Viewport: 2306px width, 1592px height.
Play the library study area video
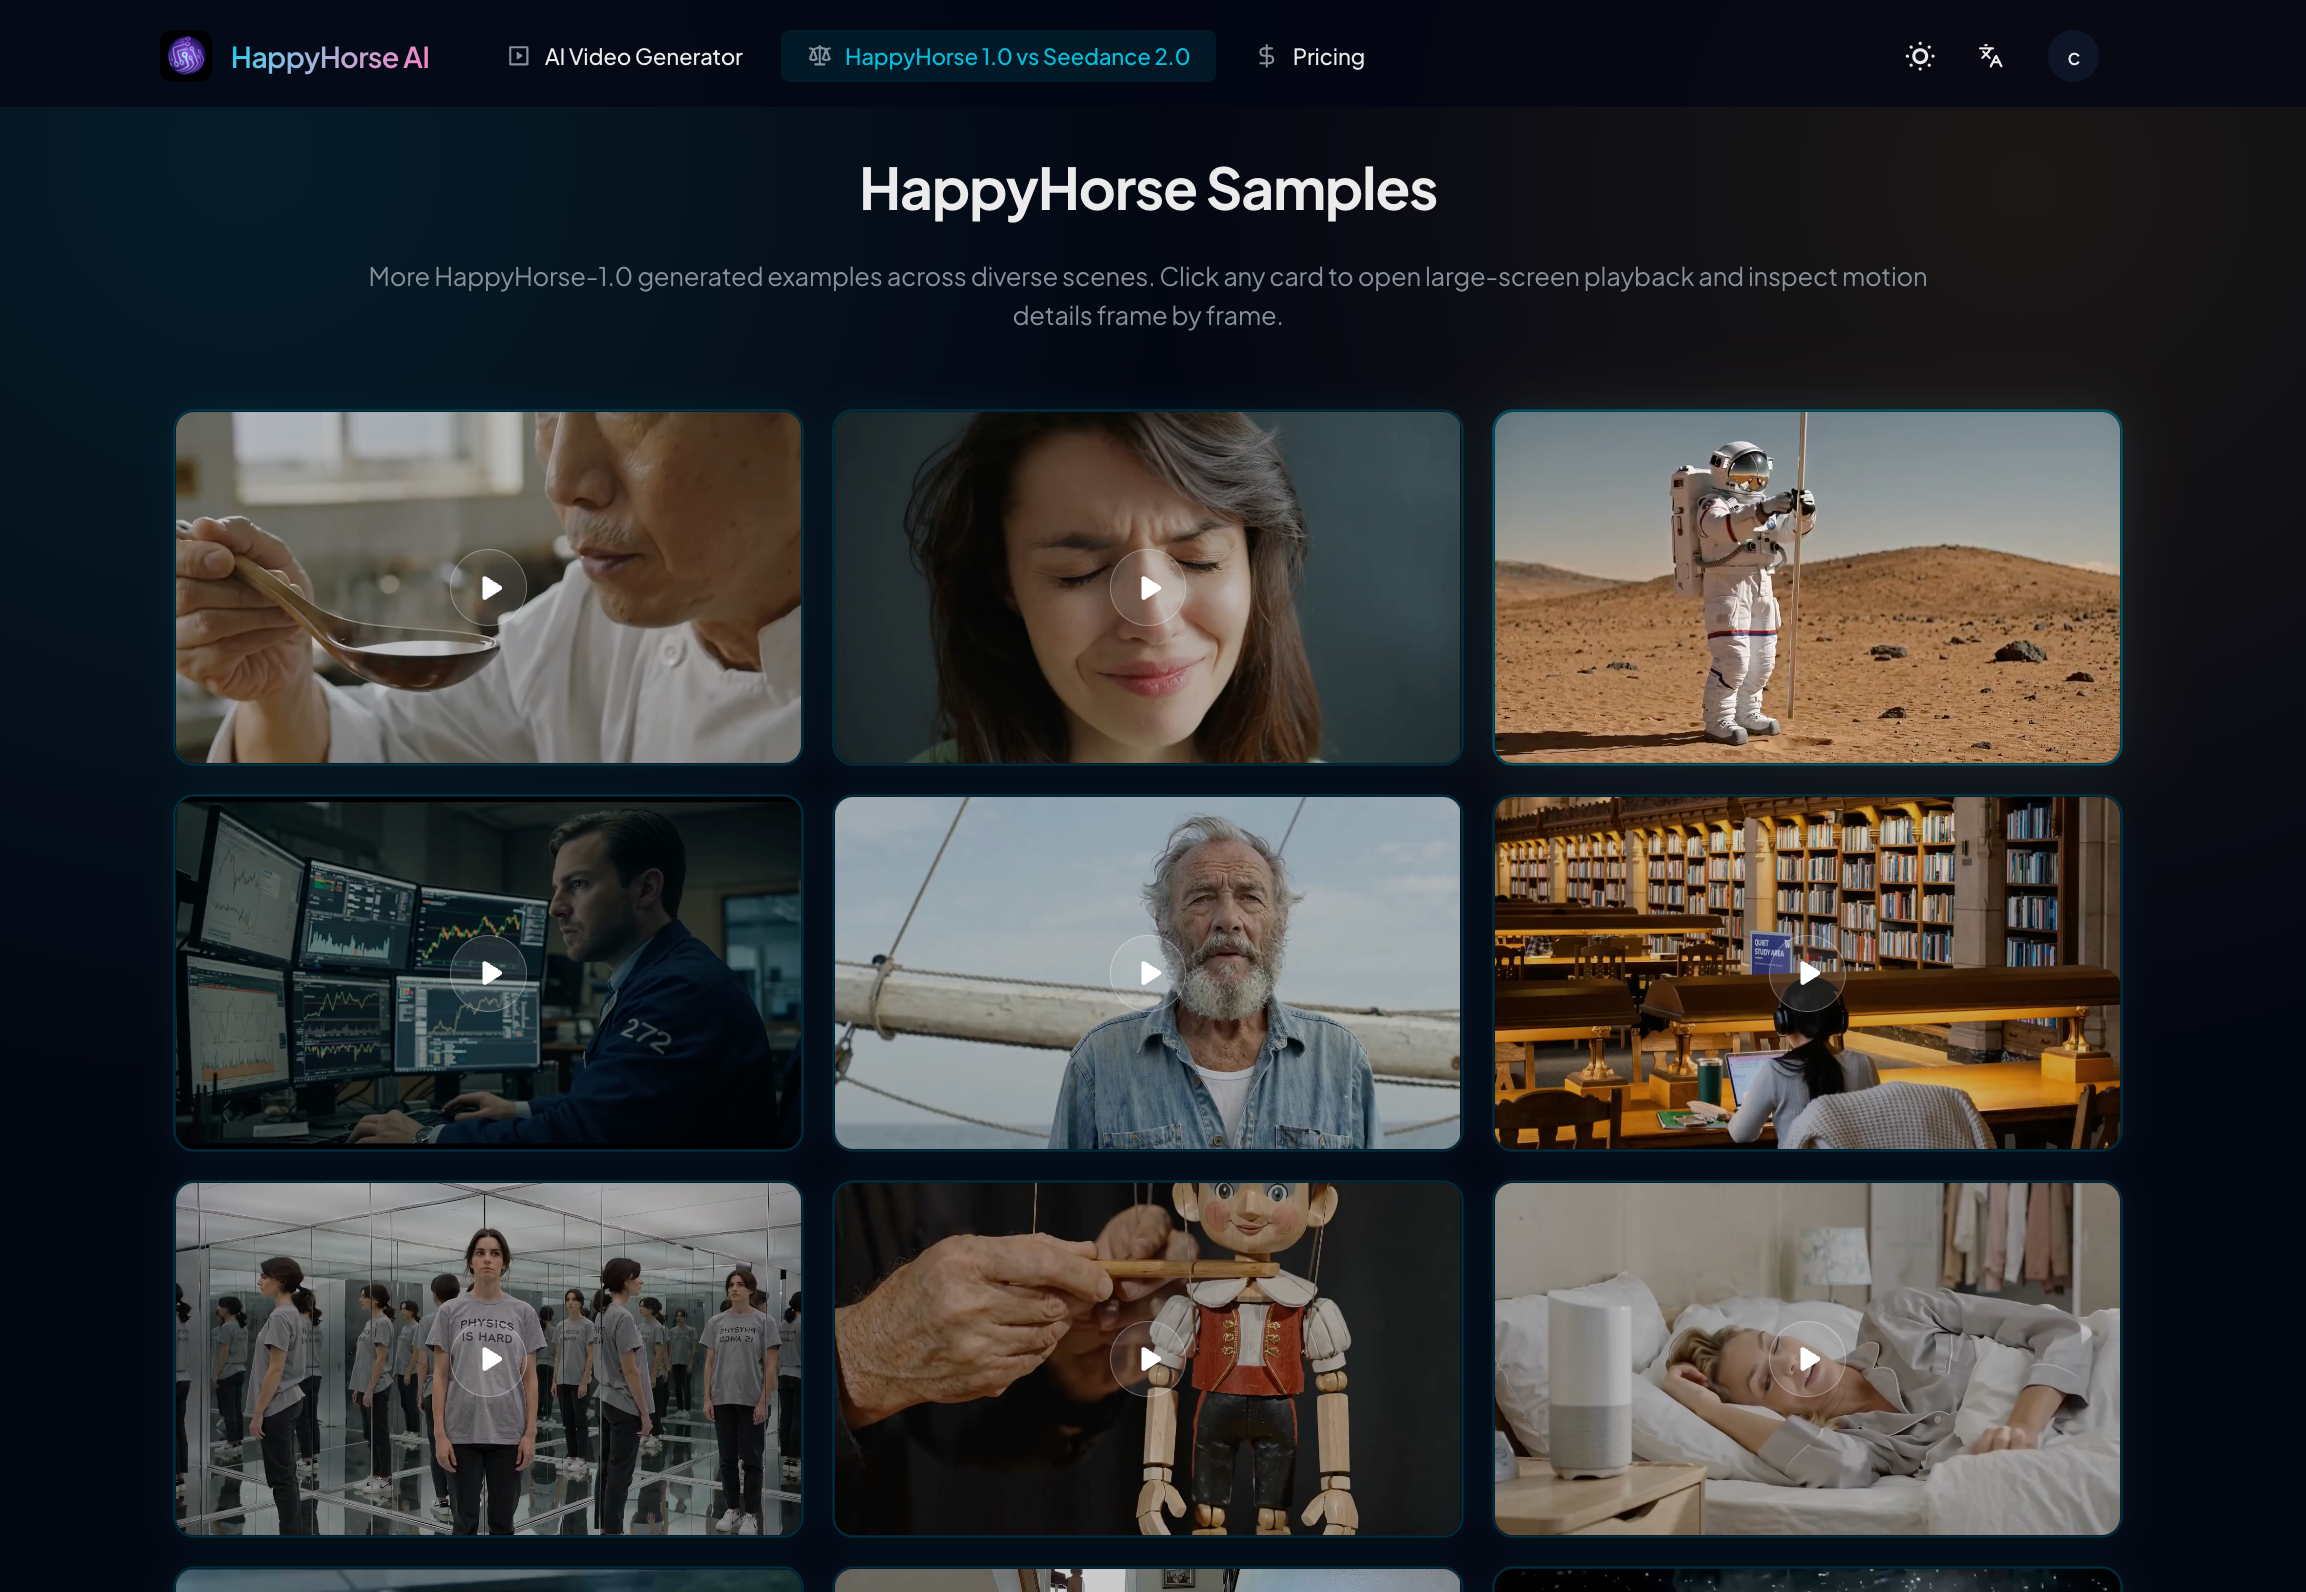coord(1806,972)
